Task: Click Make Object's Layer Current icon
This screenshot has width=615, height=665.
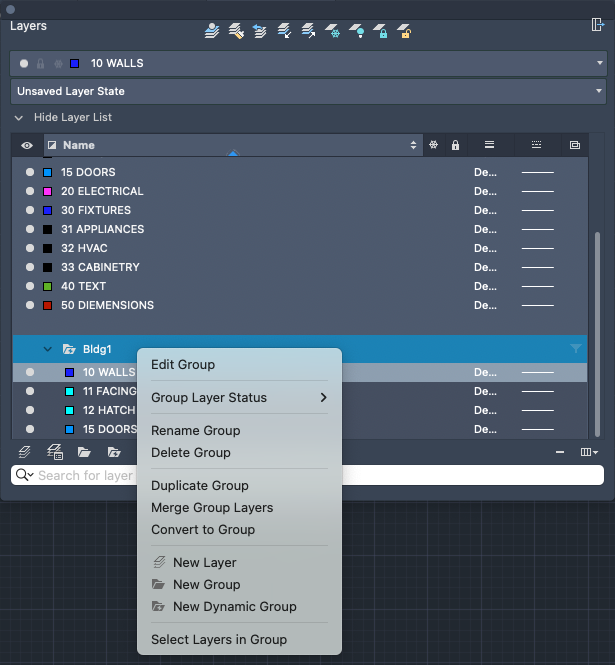Action: click(212, 31)
